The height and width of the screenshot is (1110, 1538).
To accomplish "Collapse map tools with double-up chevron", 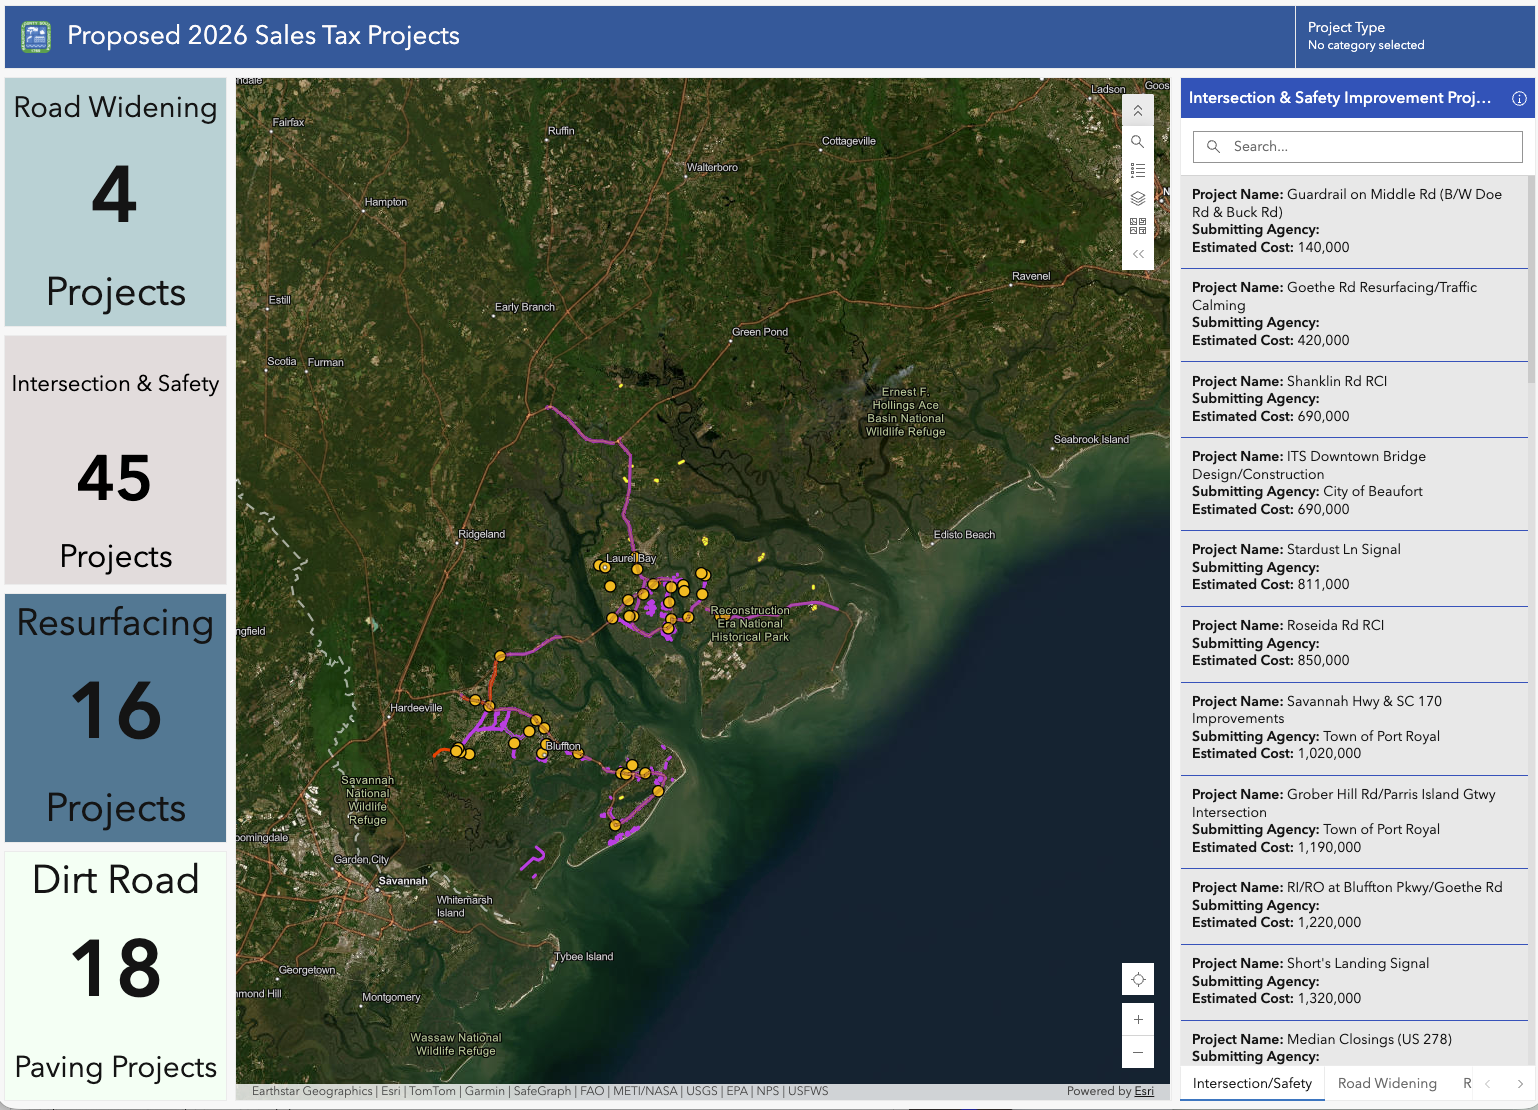I will (x=1138, y=111).
